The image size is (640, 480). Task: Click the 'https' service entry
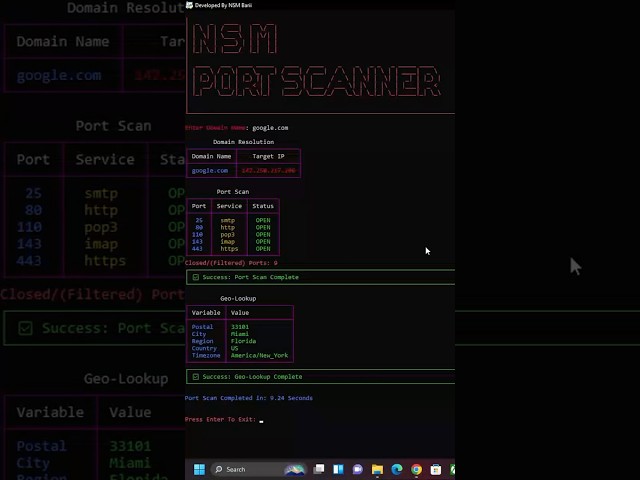coord(229,249)
